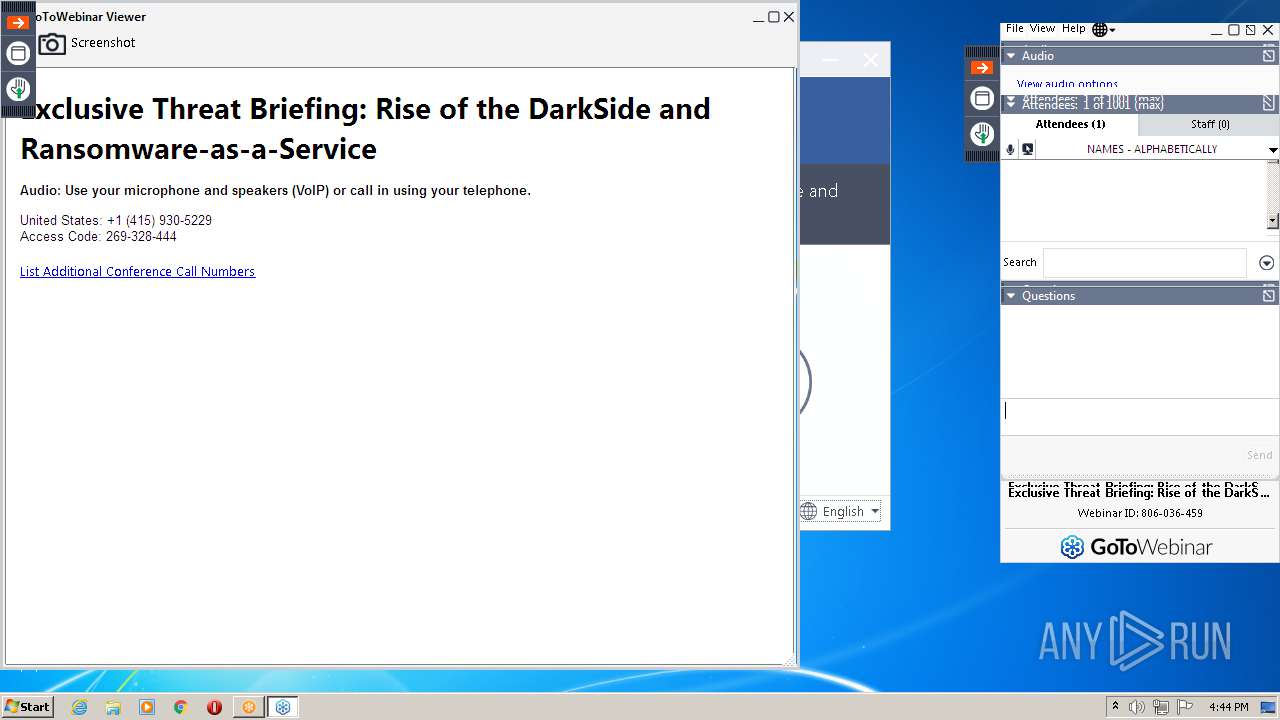The height and width of the screenshot is (720, 1280).
Task: Collapse the control panel with its orange arrow
Action: click(x=982, y=68)
